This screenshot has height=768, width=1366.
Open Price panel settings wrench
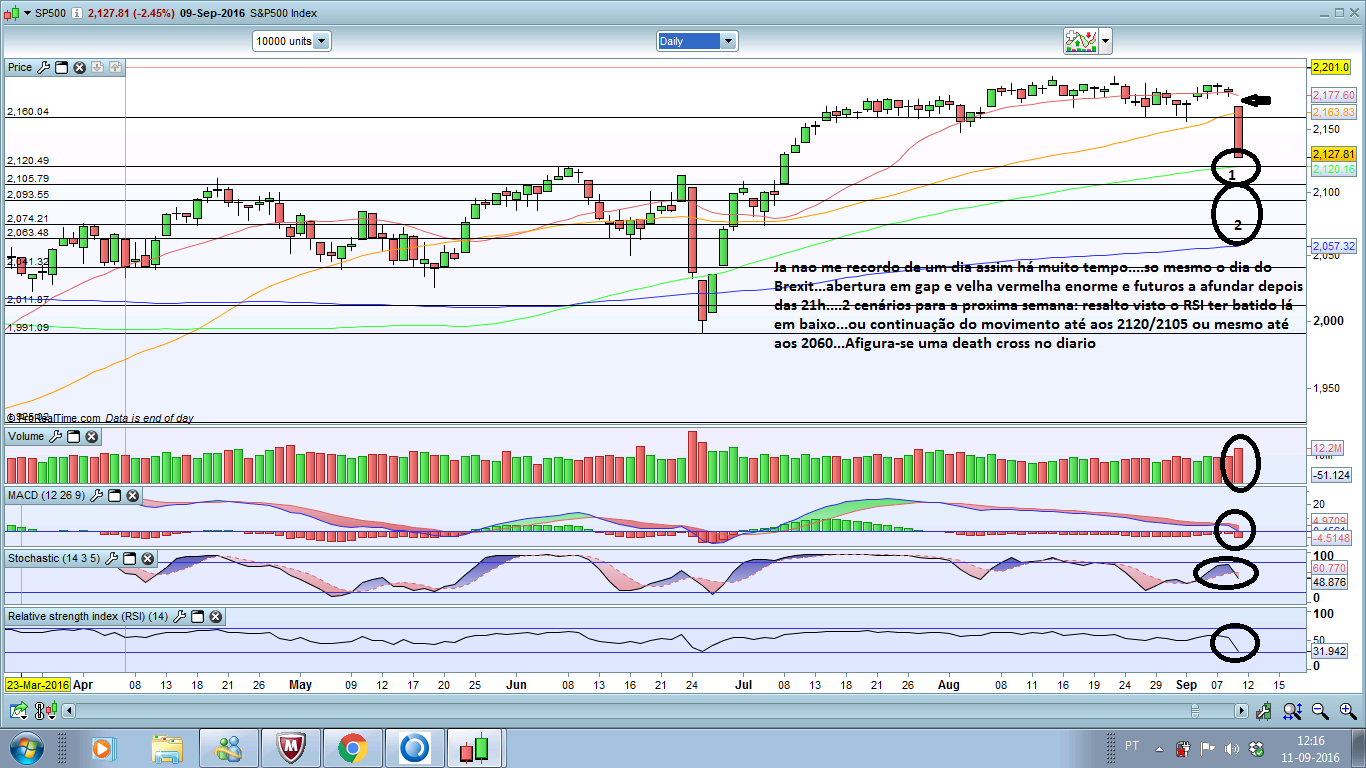(x=43, y=67)
